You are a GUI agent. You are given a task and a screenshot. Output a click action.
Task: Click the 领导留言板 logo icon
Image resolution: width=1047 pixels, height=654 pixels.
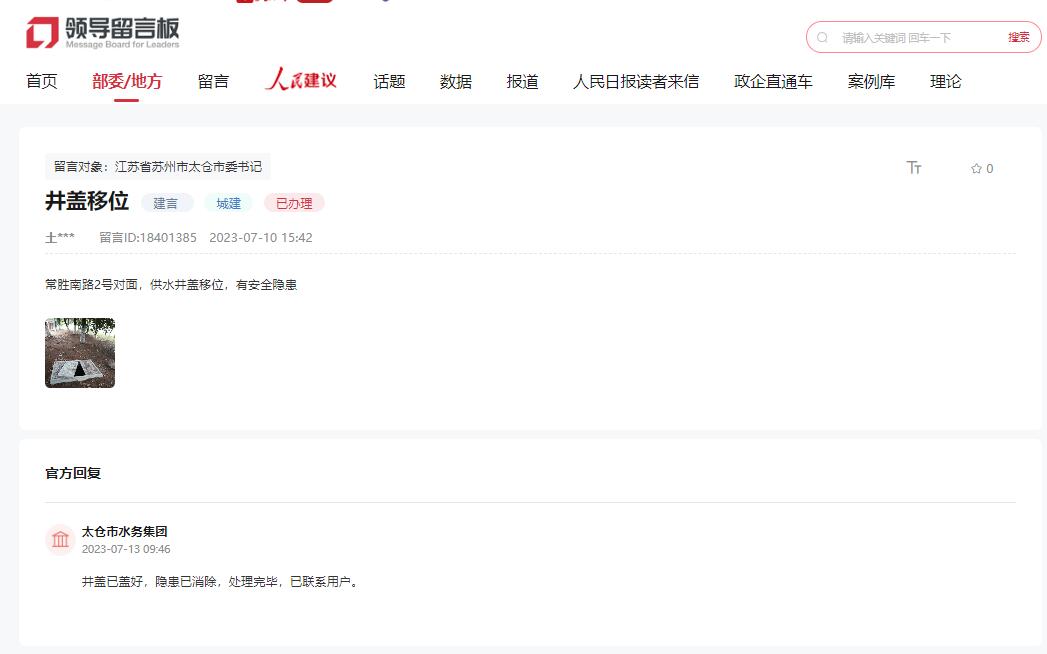coord(43,33)
